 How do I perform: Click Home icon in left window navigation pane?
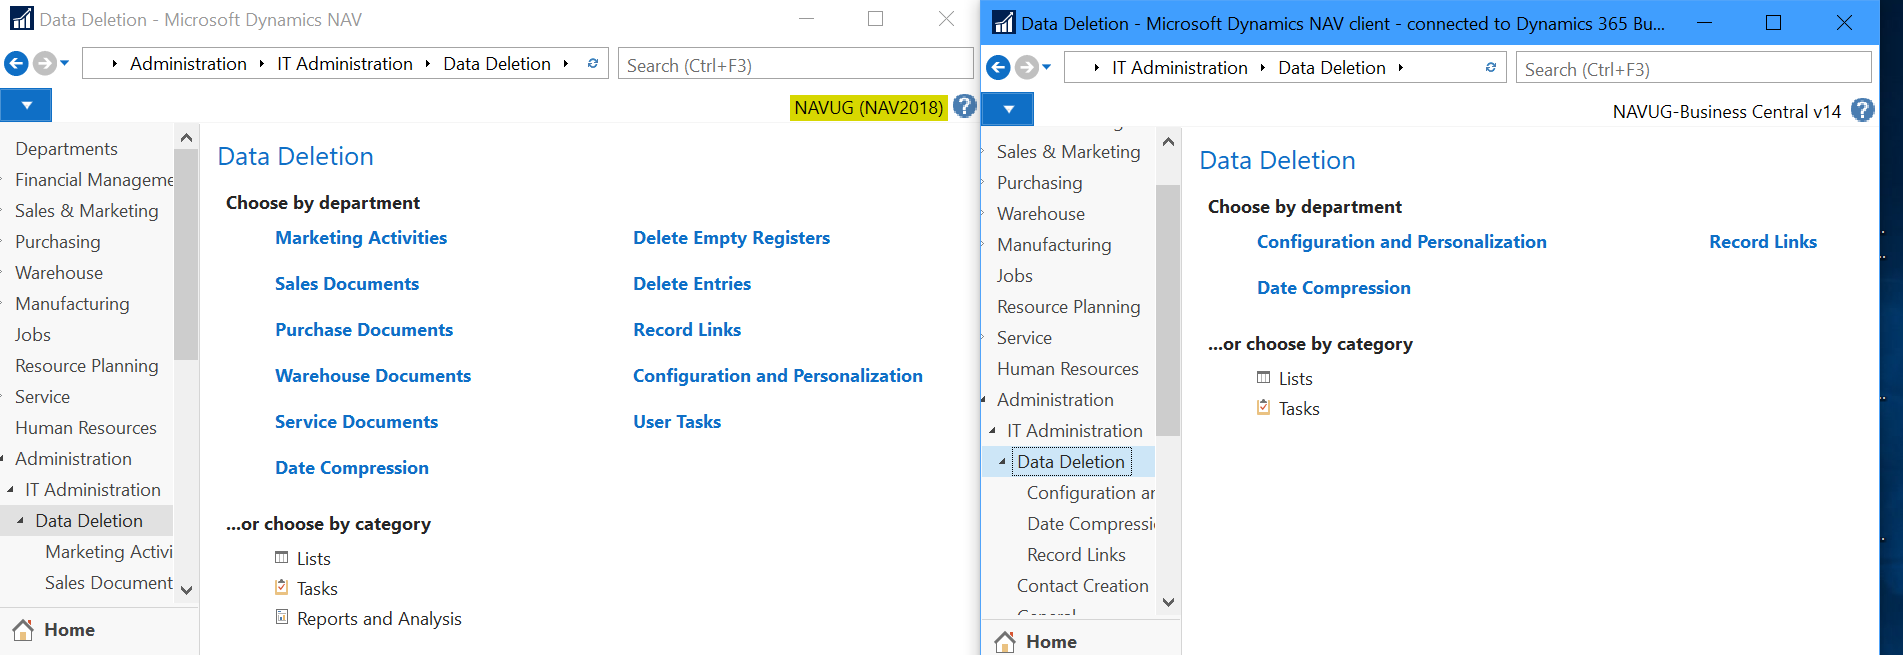coord(23,630)
